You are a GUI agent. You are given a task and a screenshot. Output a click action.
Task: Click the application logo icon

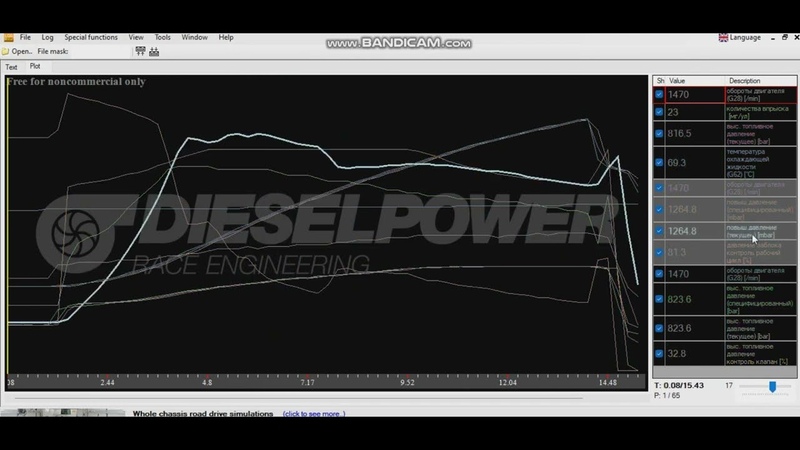click(8, 38)
